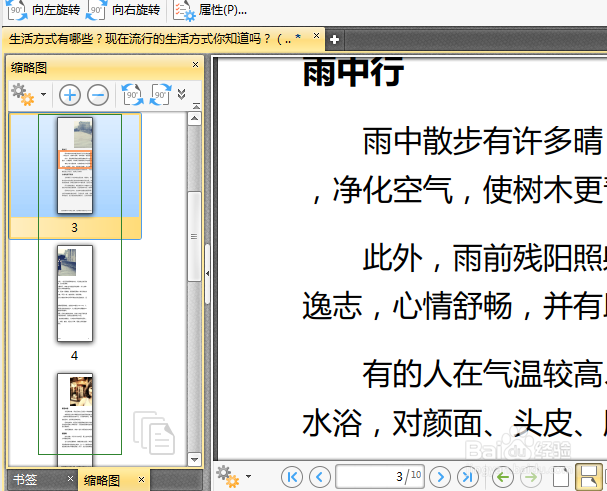607x491 pixels.
Task: Go forward to next view green arrow
Action: [x=531, y=477]
